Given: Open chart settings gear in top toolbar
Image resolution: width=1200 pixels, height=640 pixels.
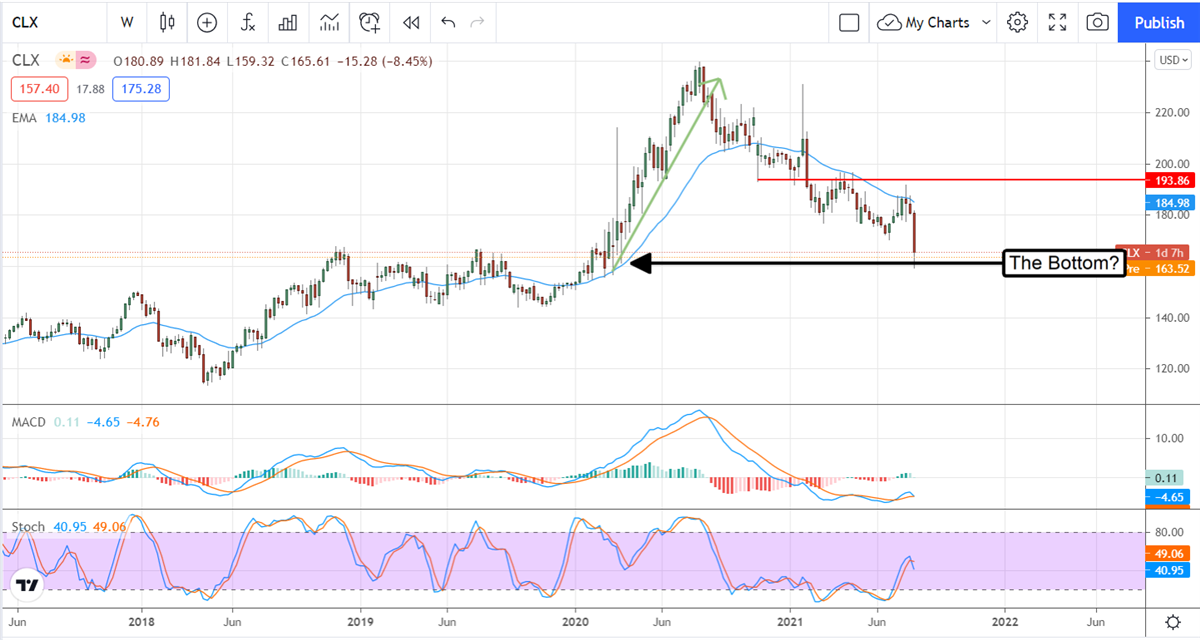Looking at the screenshot, I should 1018,22.
